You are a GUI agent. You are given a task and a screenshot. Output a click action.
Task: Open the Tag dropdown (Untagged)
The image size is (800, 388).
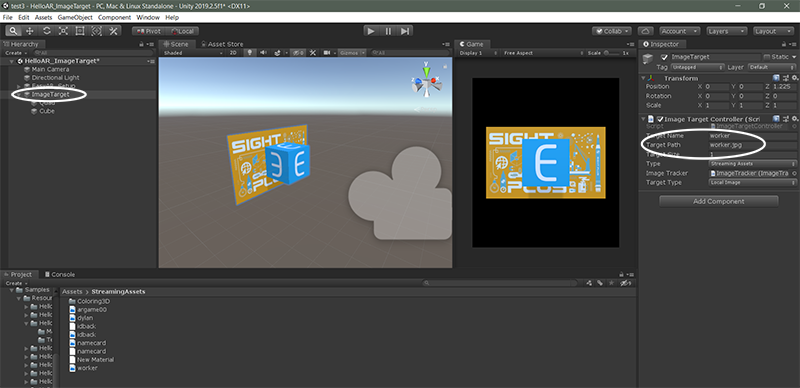[697, 67]
